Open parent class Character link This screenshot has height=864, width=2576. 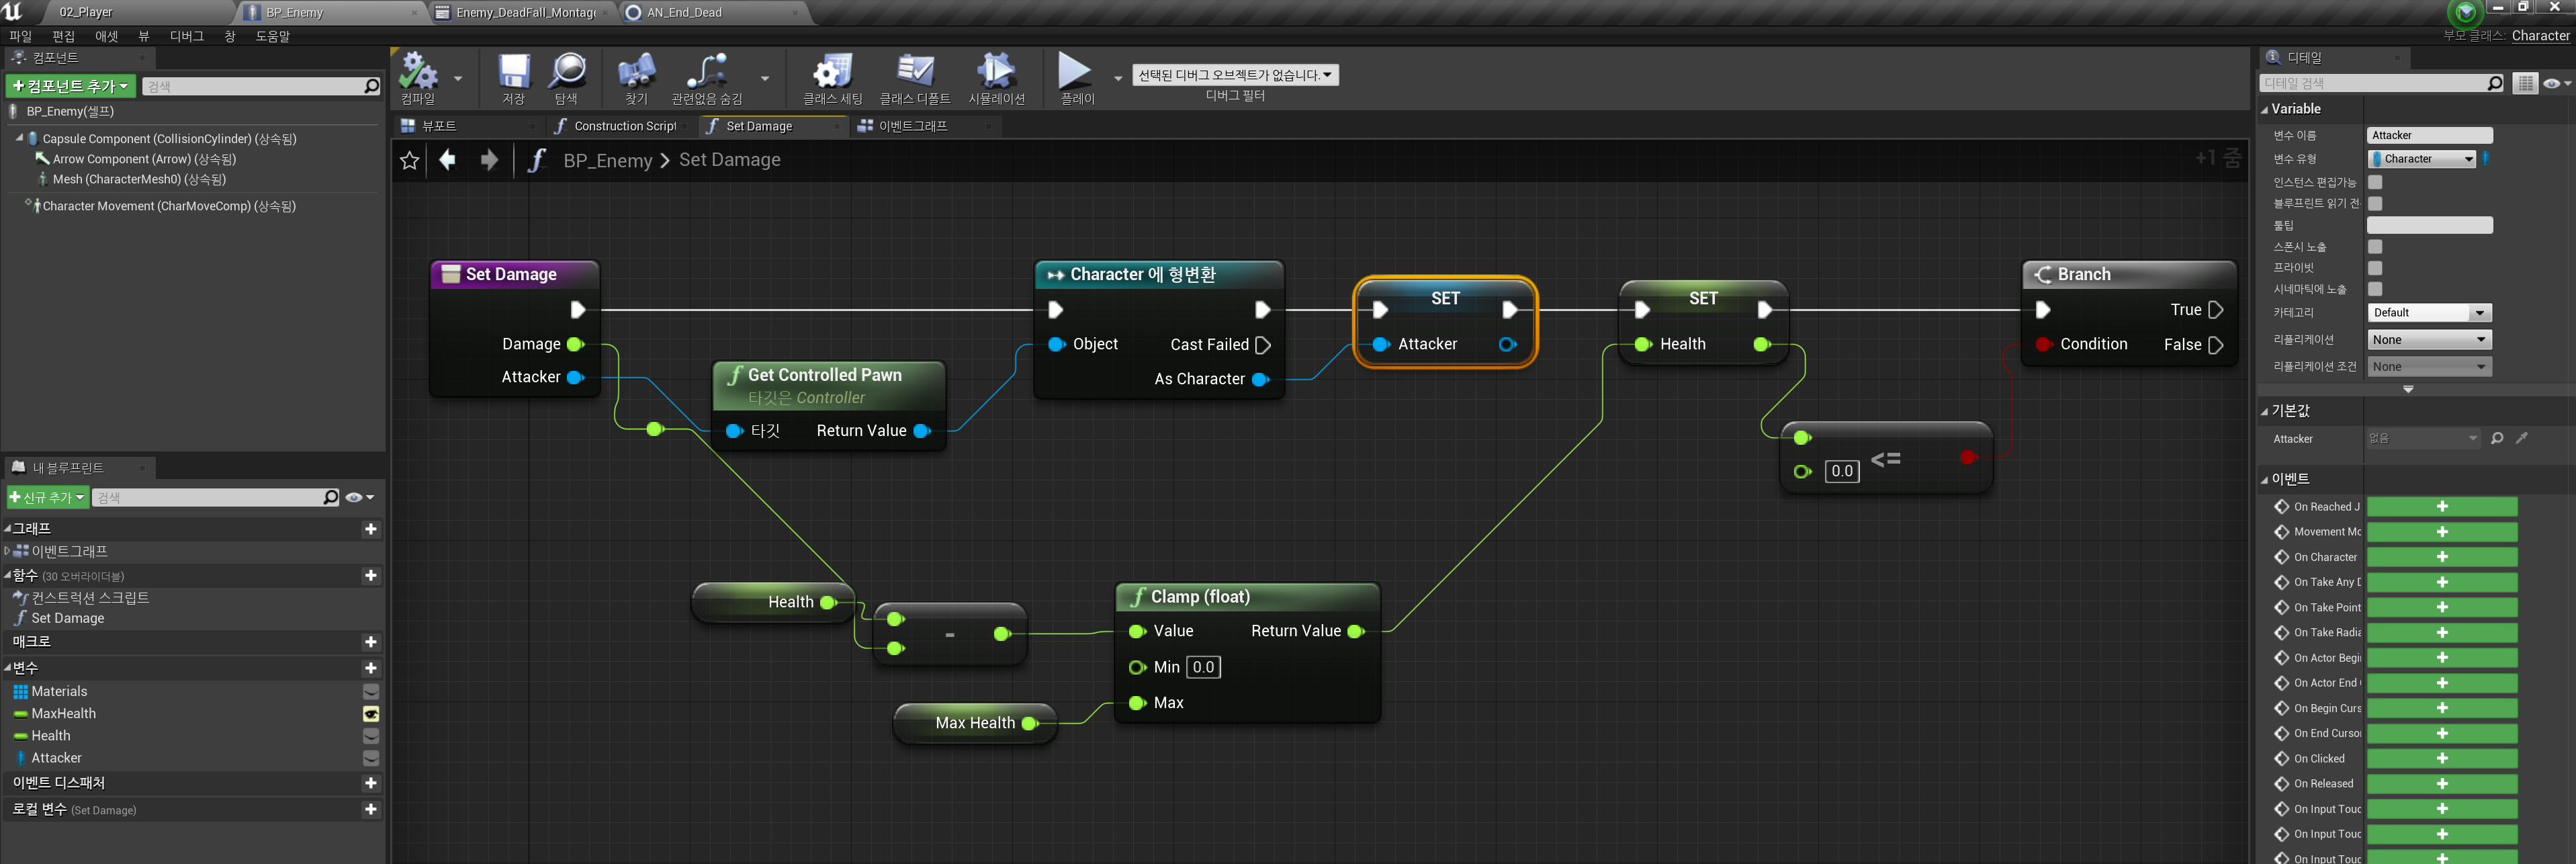(2540, 36)
